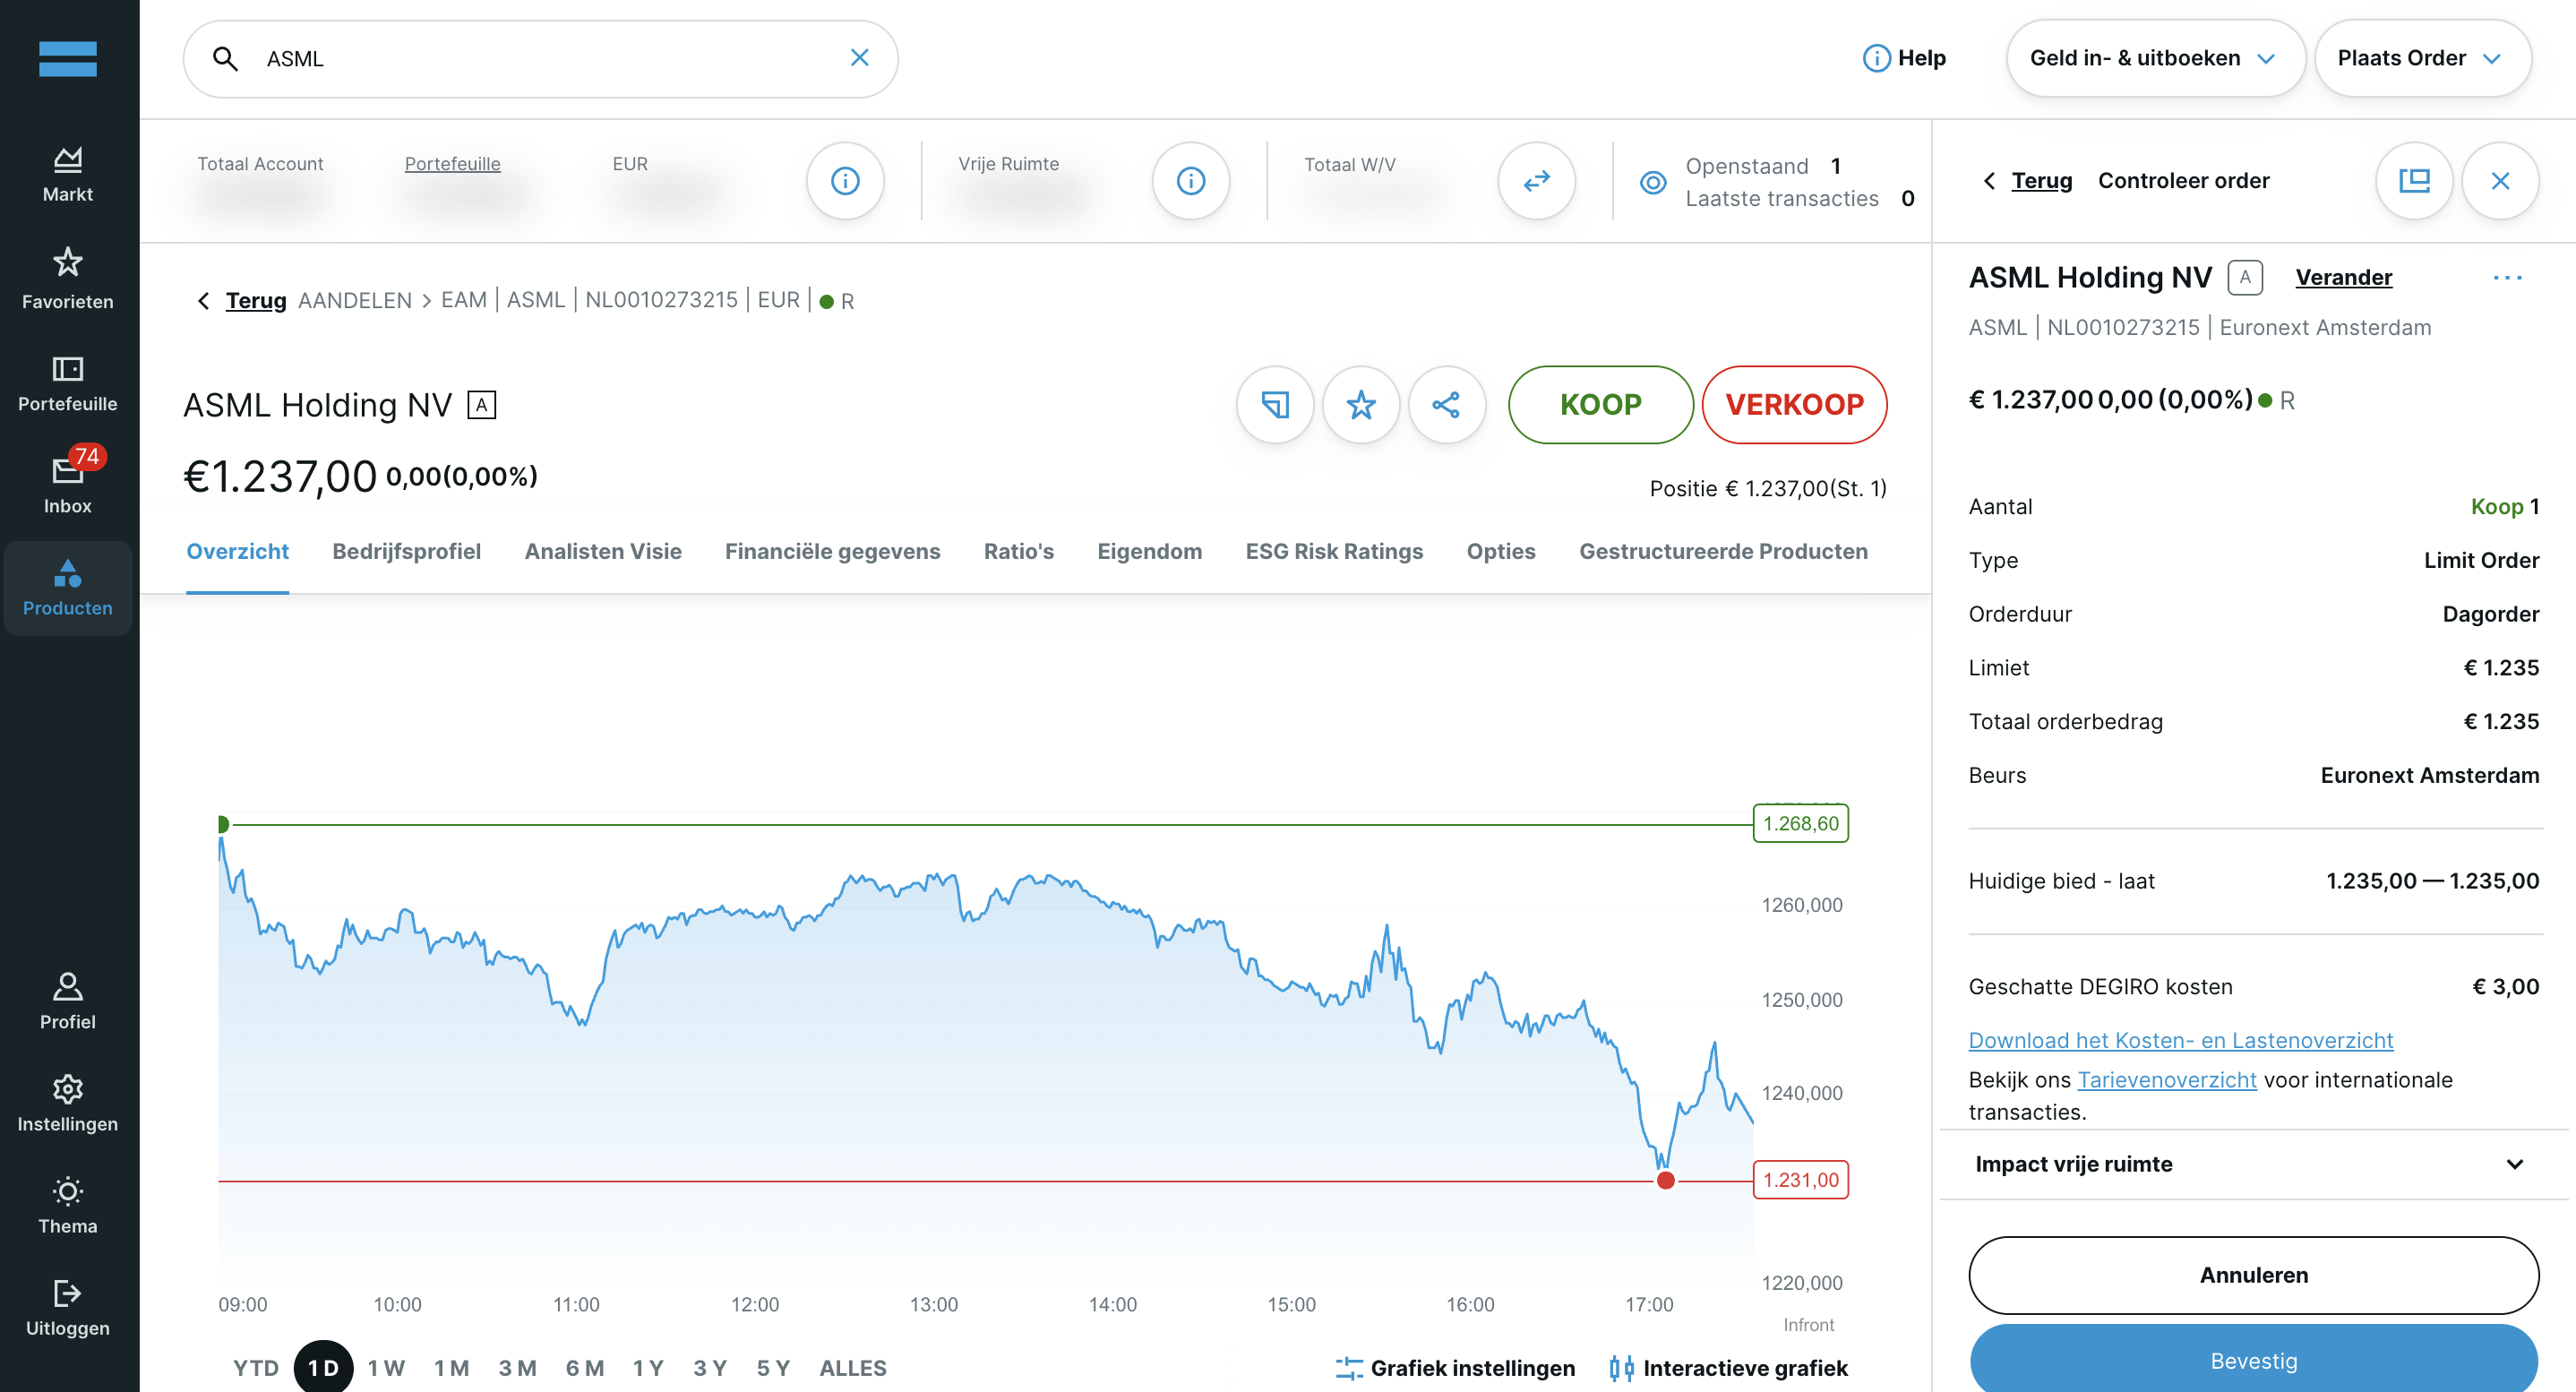Click Verander link for ASML order

tap(2343, 277)
